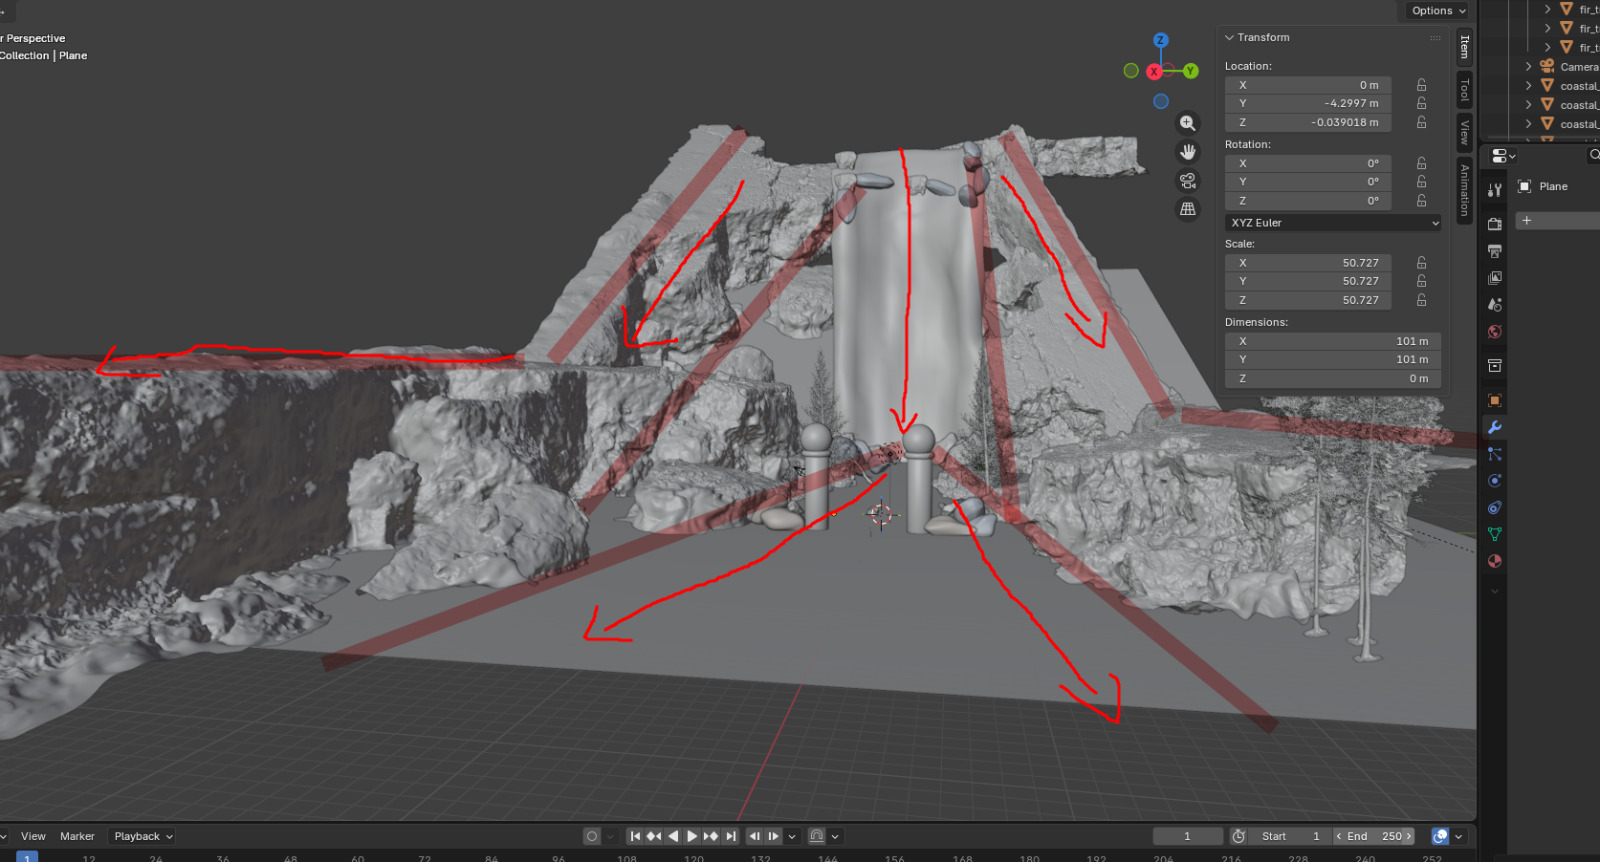Open the Object properties orange square icon
The image size is (1600, 862).
pyautogui.click(x=1495, y=400)
